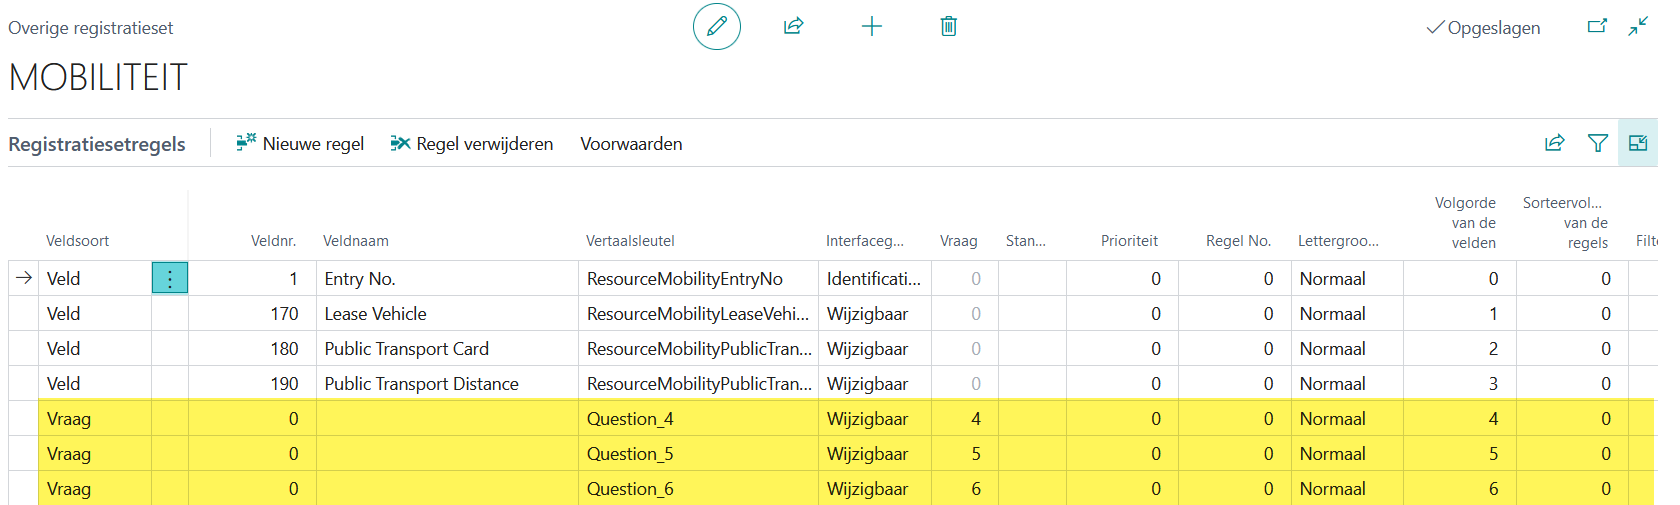The width and height of the screenshot is (1680, 505).
Task: Collapse the page with arrows icon
Action: tap(1638, 27)
